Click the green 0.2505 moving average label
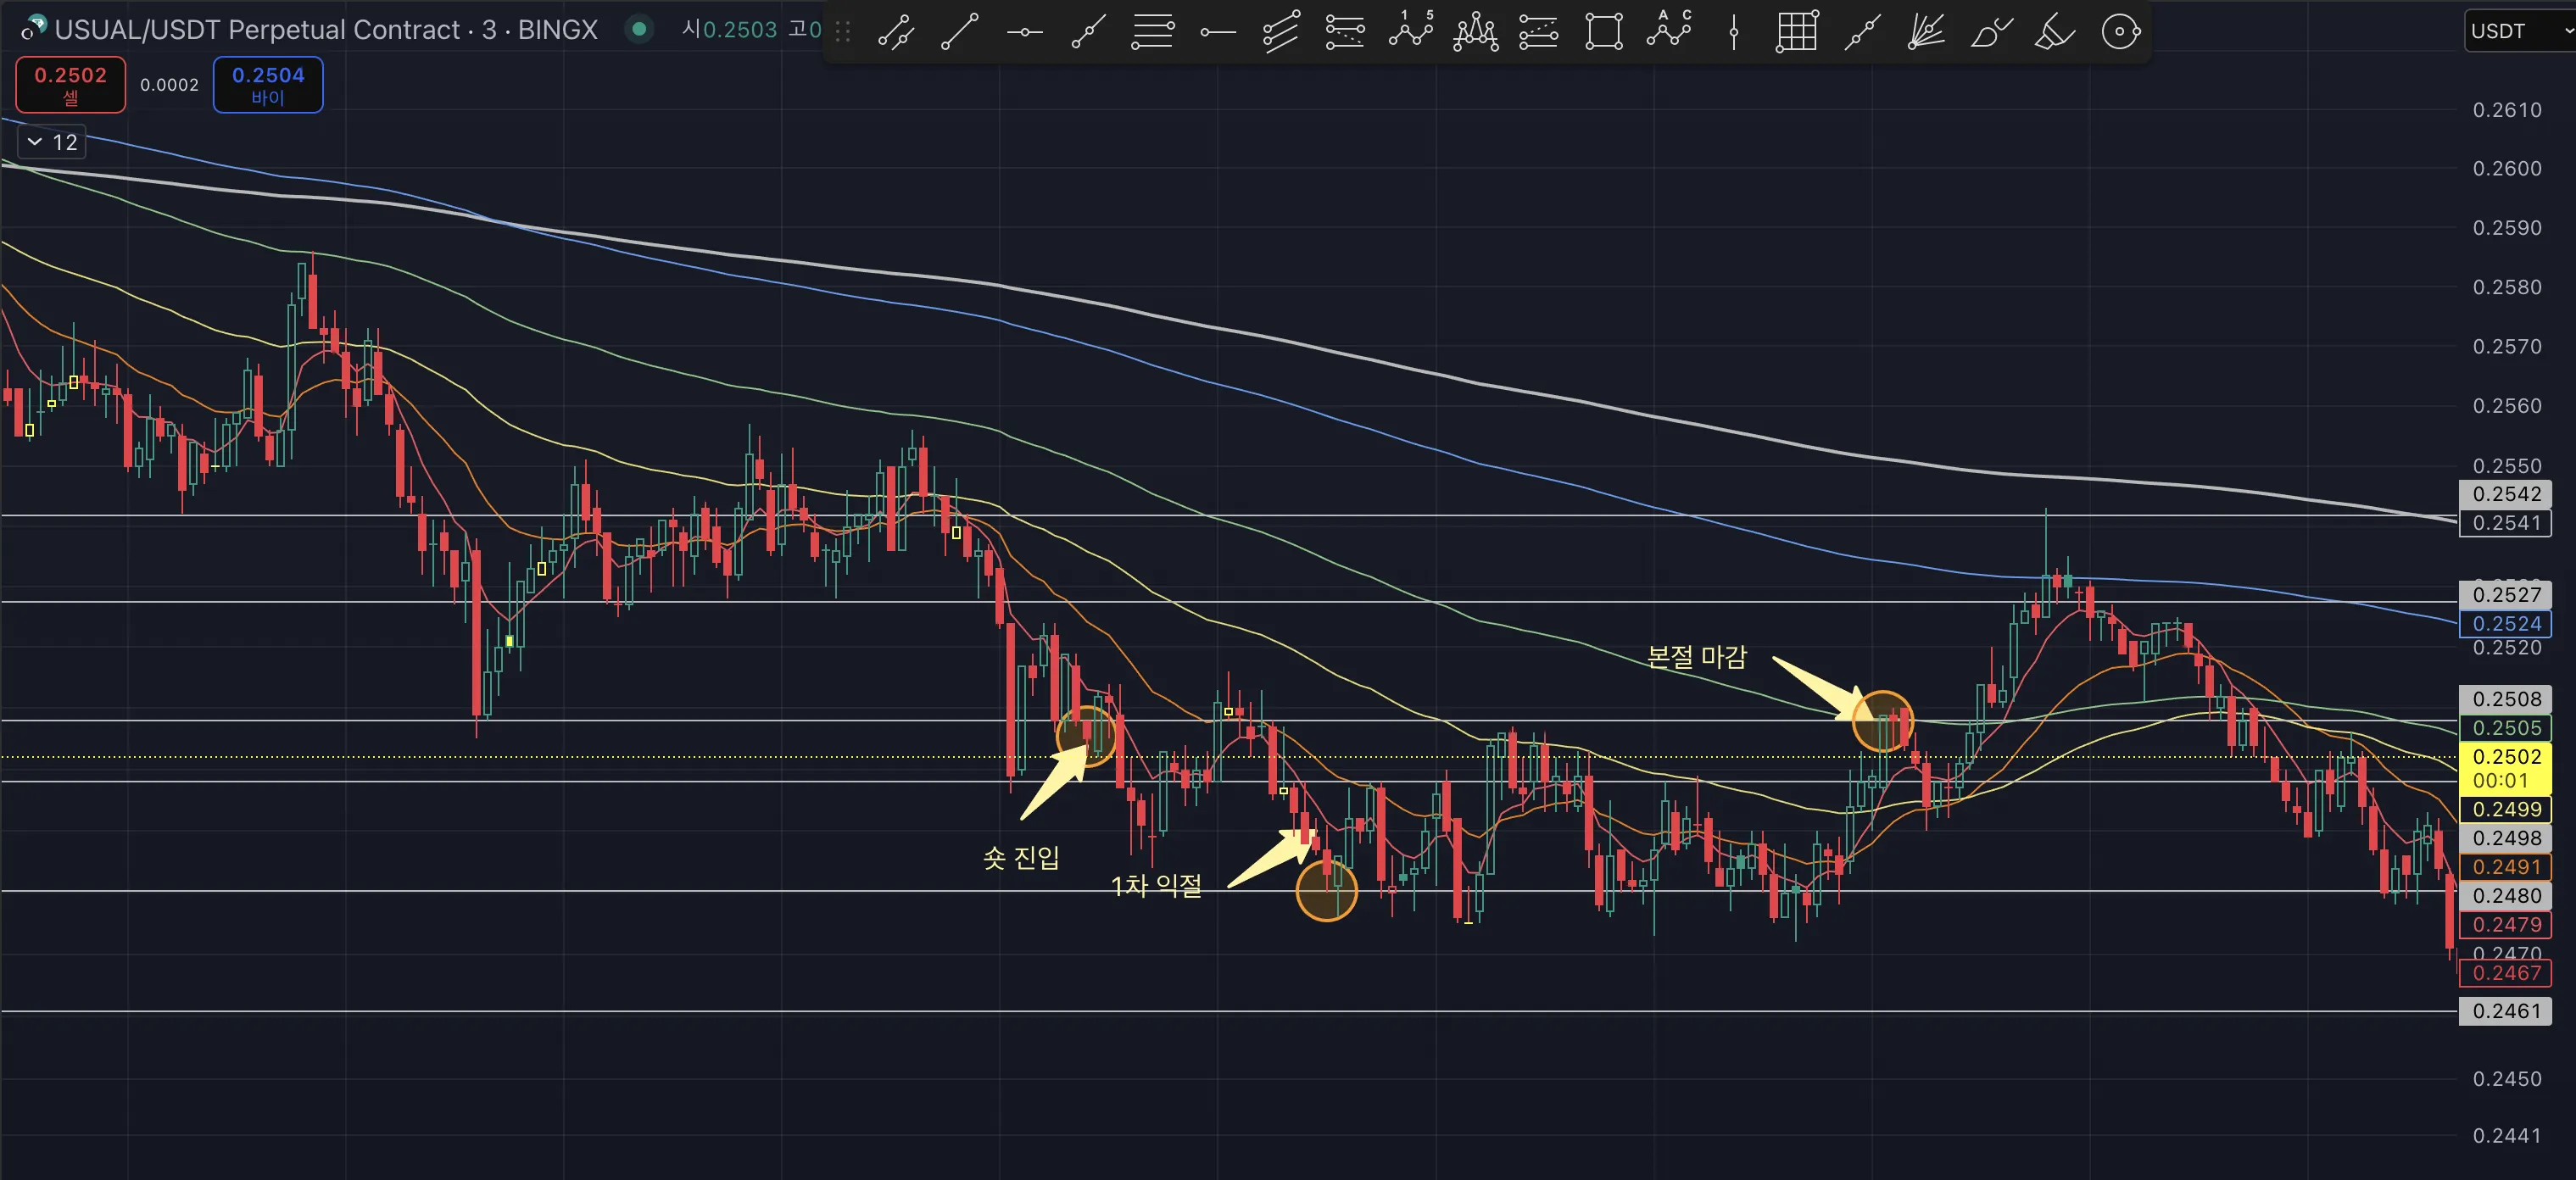Viewport: 2576px width, 1180px height. (x=2505, y=728)
